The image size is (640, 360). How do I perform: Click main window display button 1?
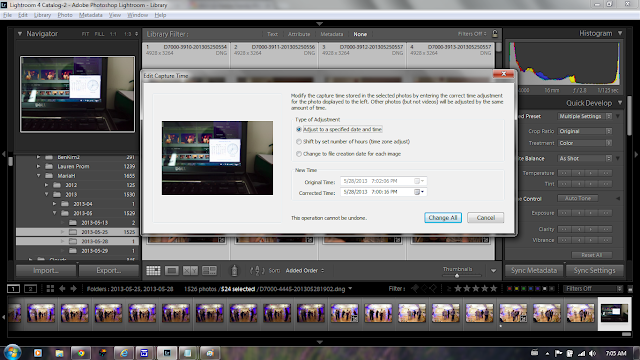13,289
